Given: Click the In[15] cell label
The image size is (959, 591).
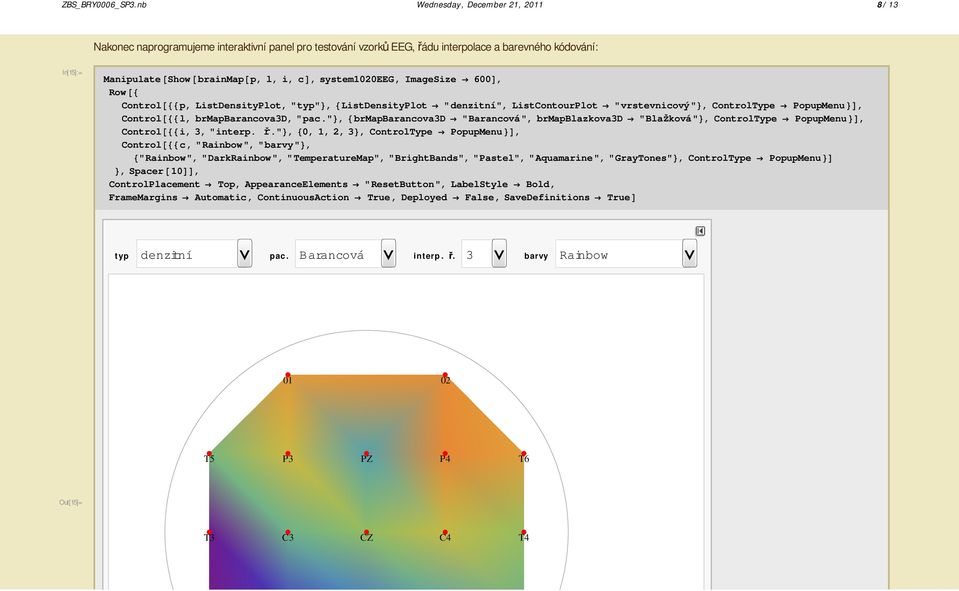Looking at the screenshot, I should click(71, 73).
